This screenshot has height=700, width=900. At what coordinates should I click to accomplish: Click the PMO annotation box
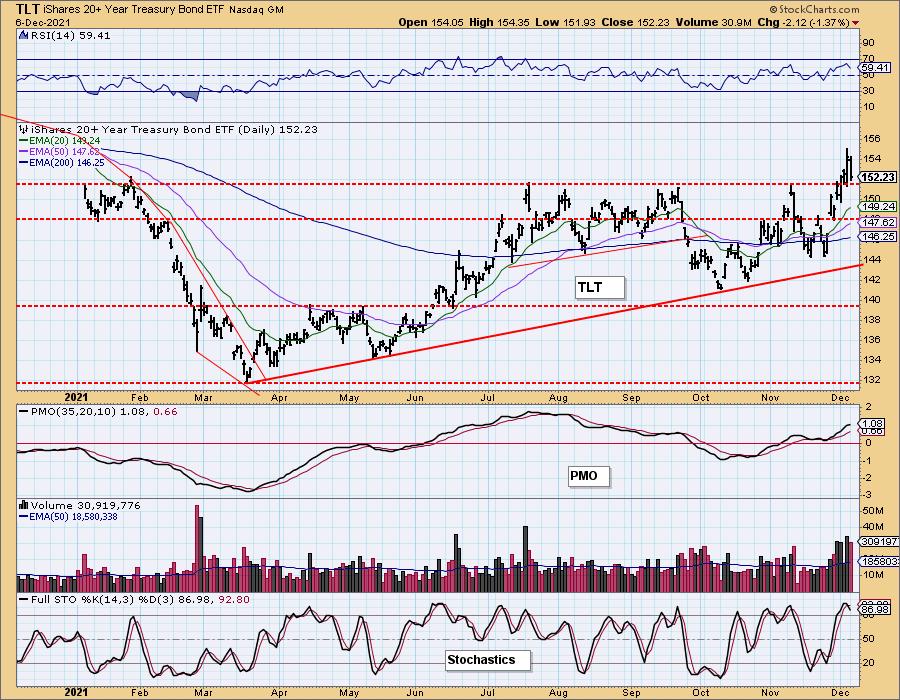[588, 476]
